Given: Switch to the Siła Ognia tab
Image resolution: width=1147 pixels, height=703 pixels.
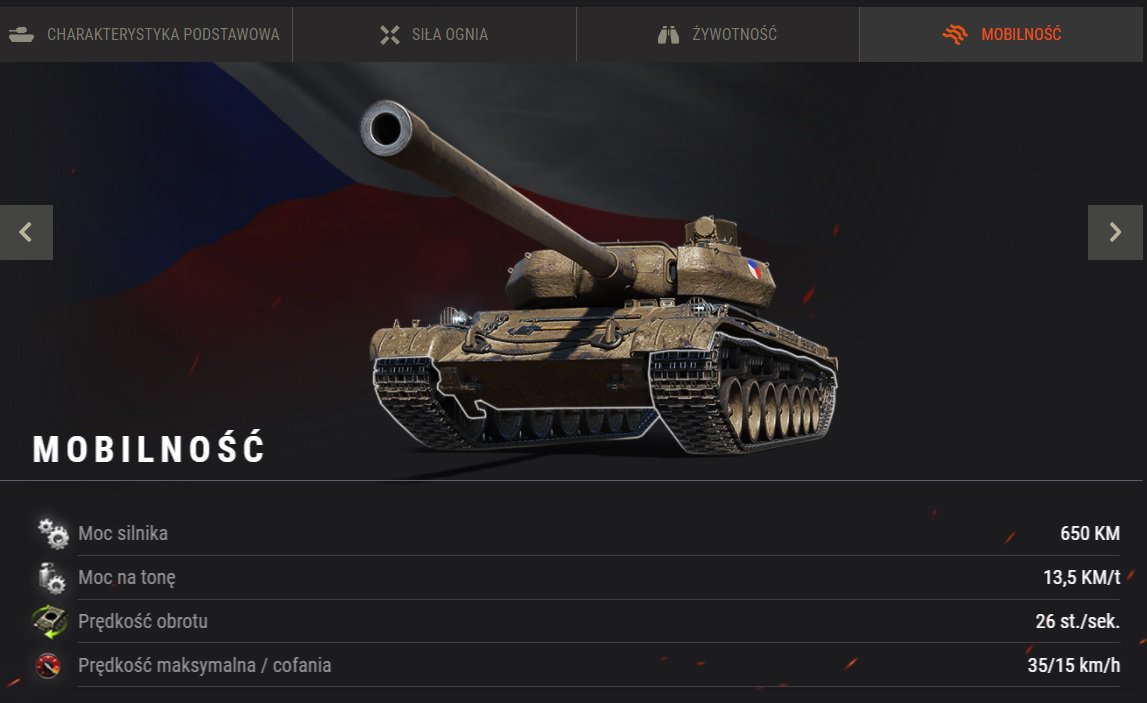Looking at the screenshot, I should tap(435, 34).
